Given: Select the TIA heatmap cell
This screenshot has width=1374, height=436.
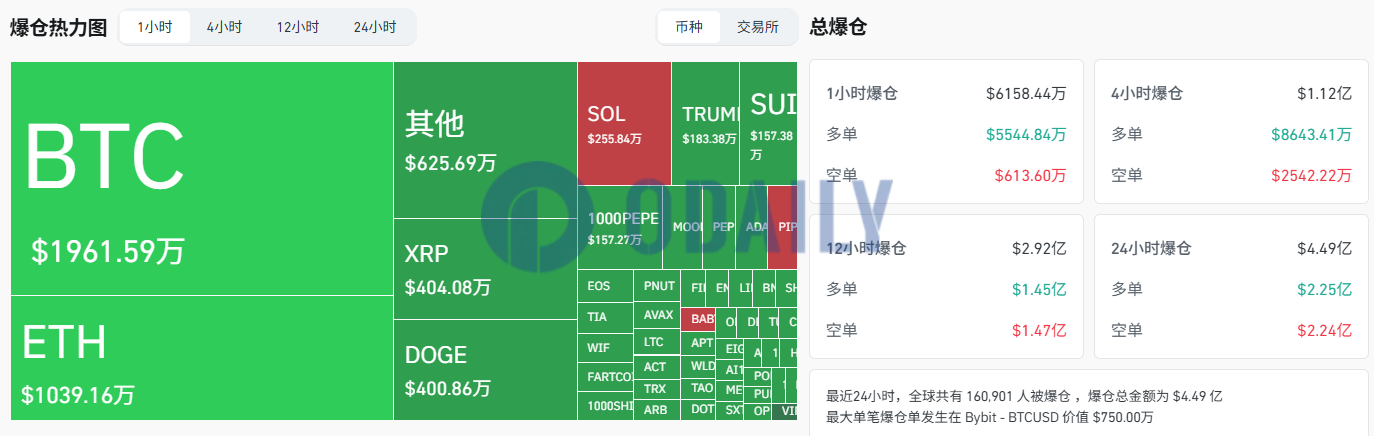Looking at the screenshot, I should coord(605,317).
